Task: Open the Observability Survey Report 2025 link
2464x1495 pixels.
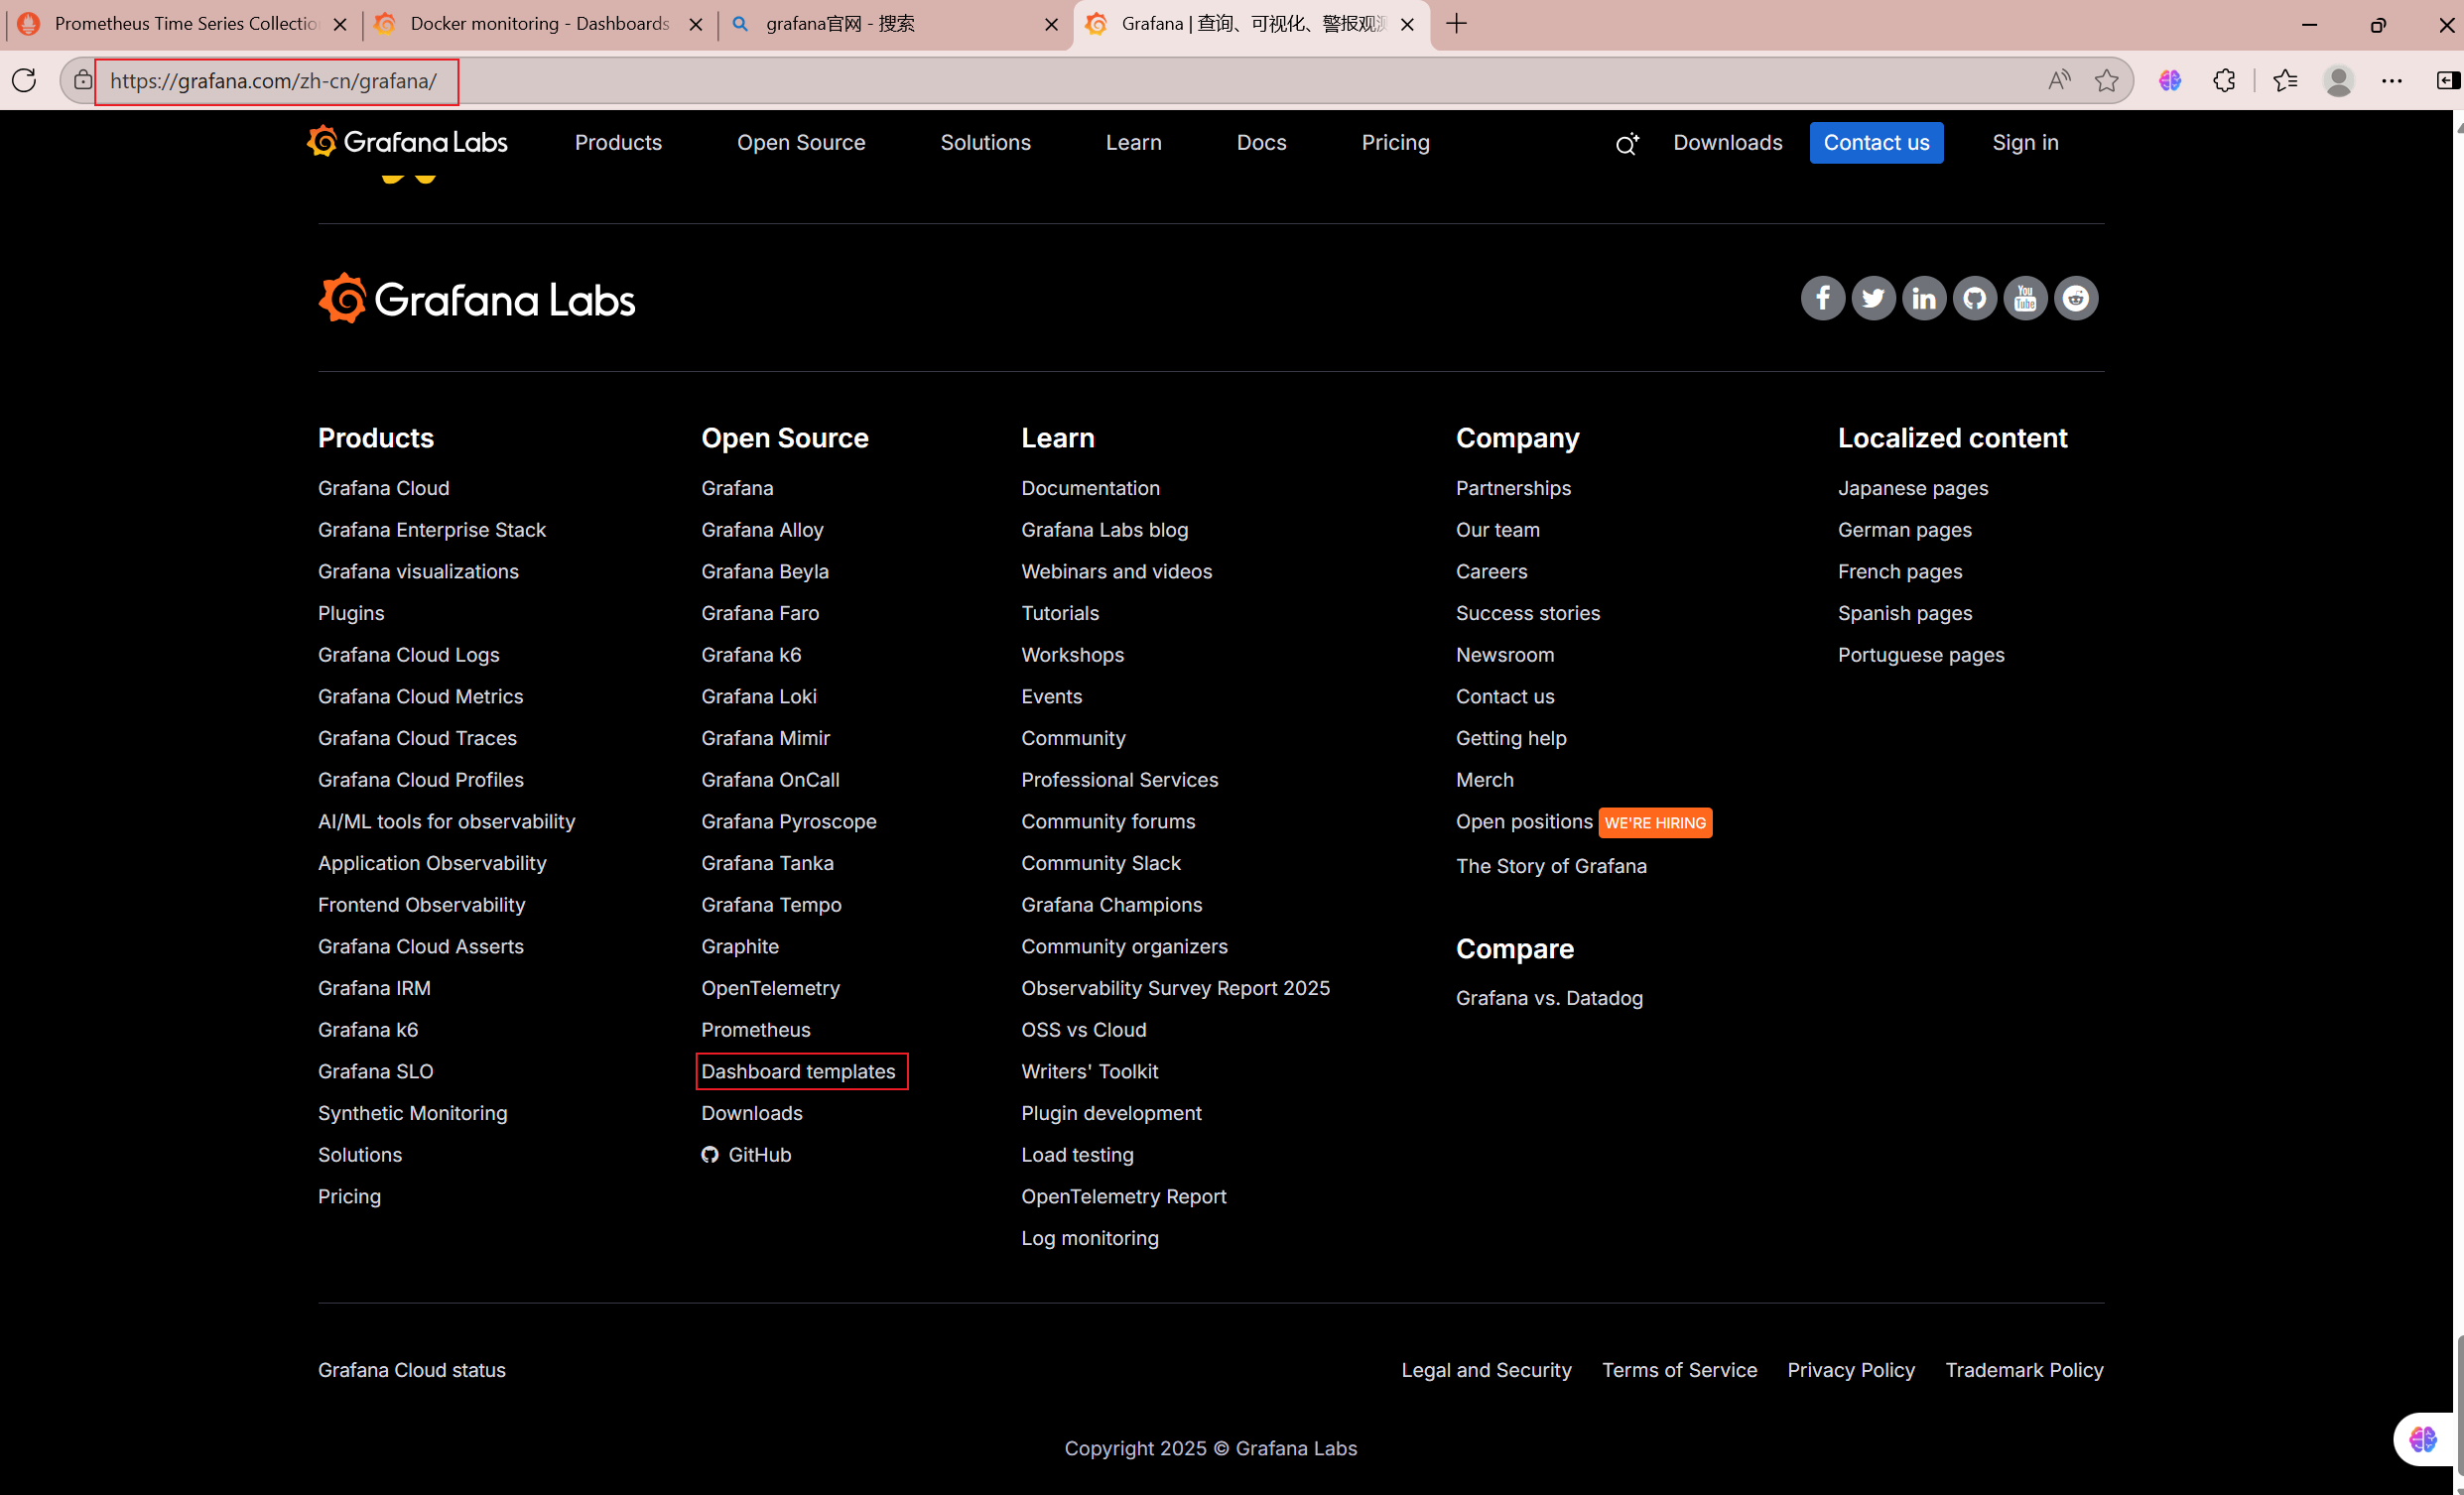Action: 1175,988
